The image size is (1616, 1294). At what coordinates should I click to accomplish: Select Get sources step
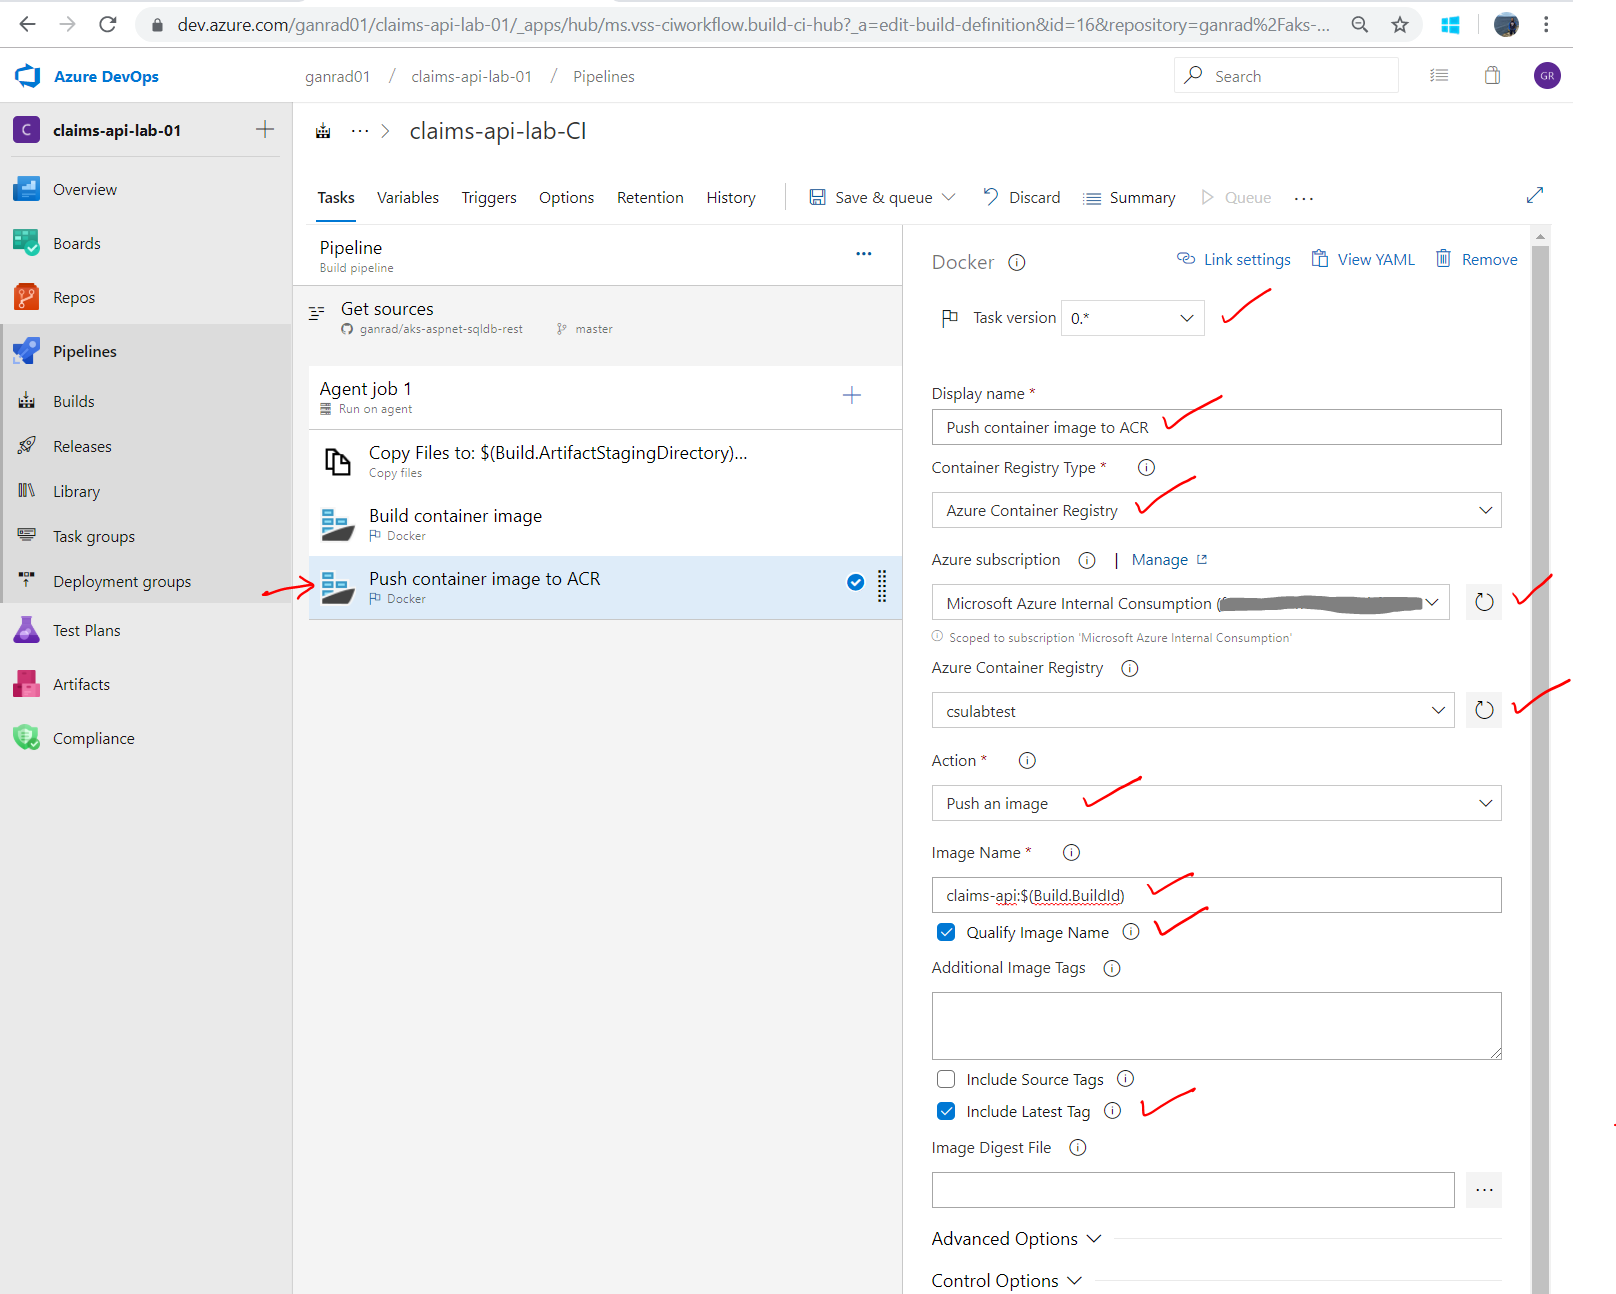597,317
